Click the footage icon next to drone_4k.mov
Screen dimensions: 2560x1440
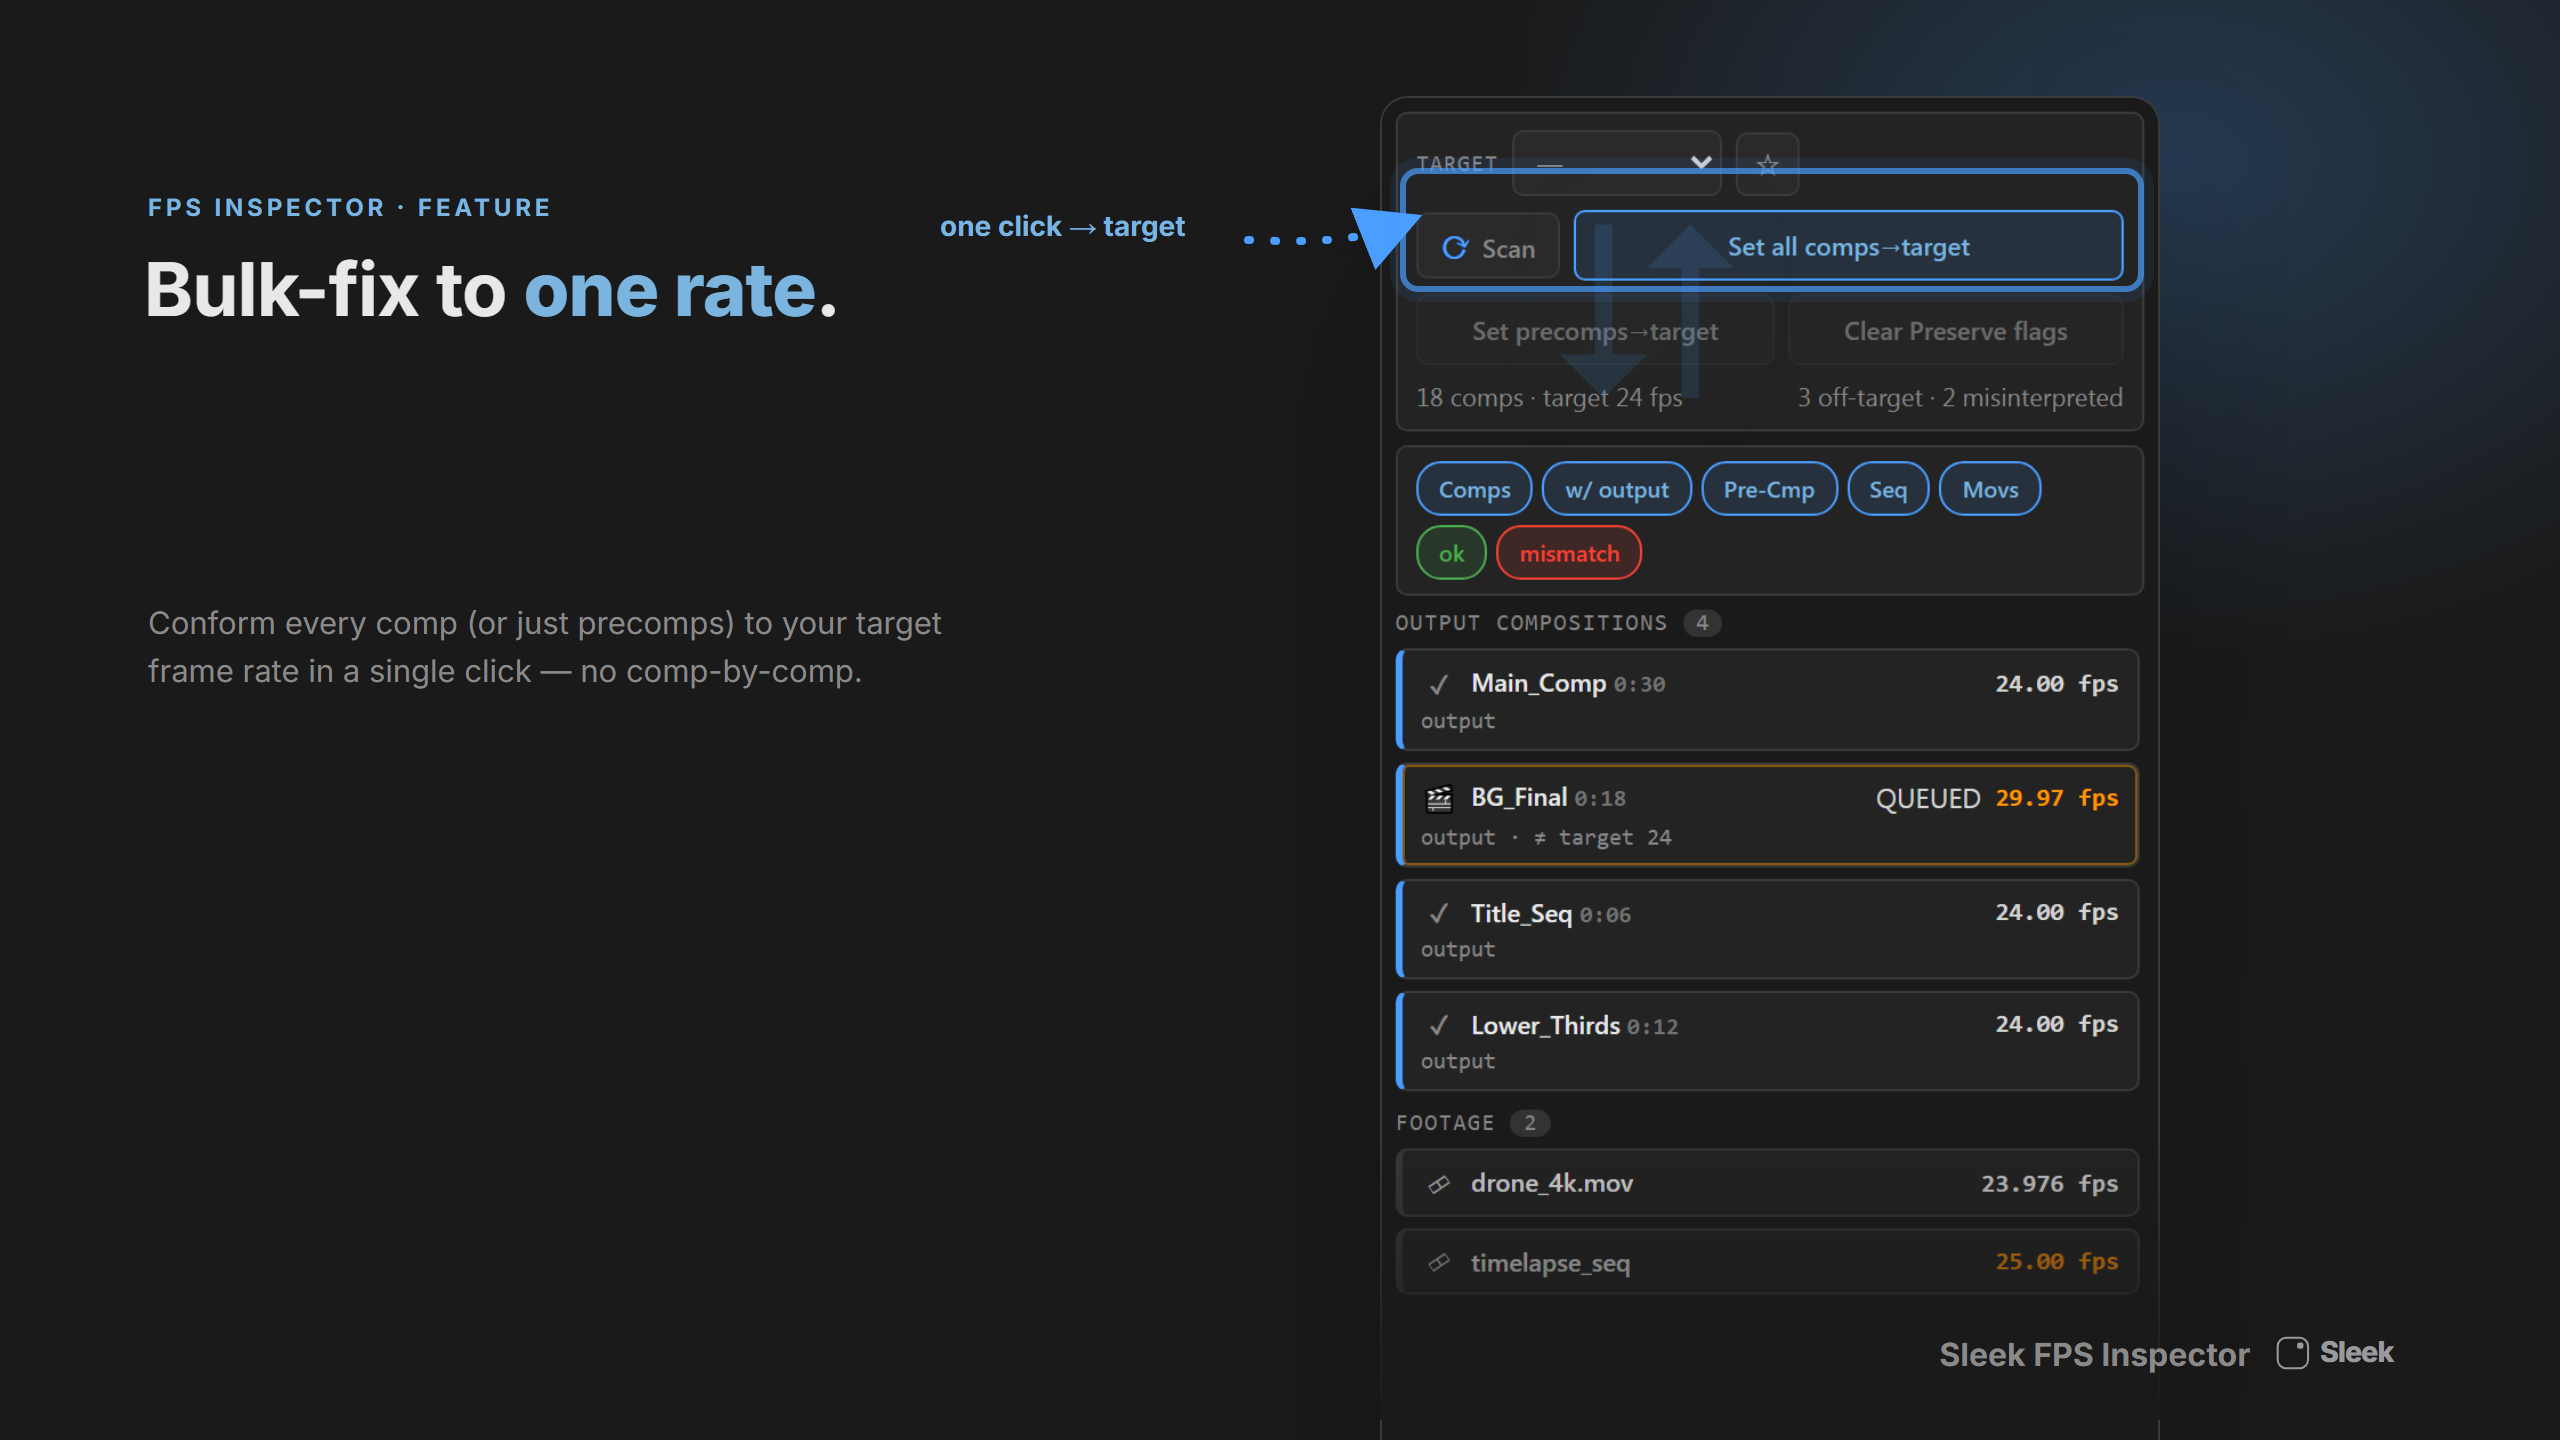pos(1439,1184)
